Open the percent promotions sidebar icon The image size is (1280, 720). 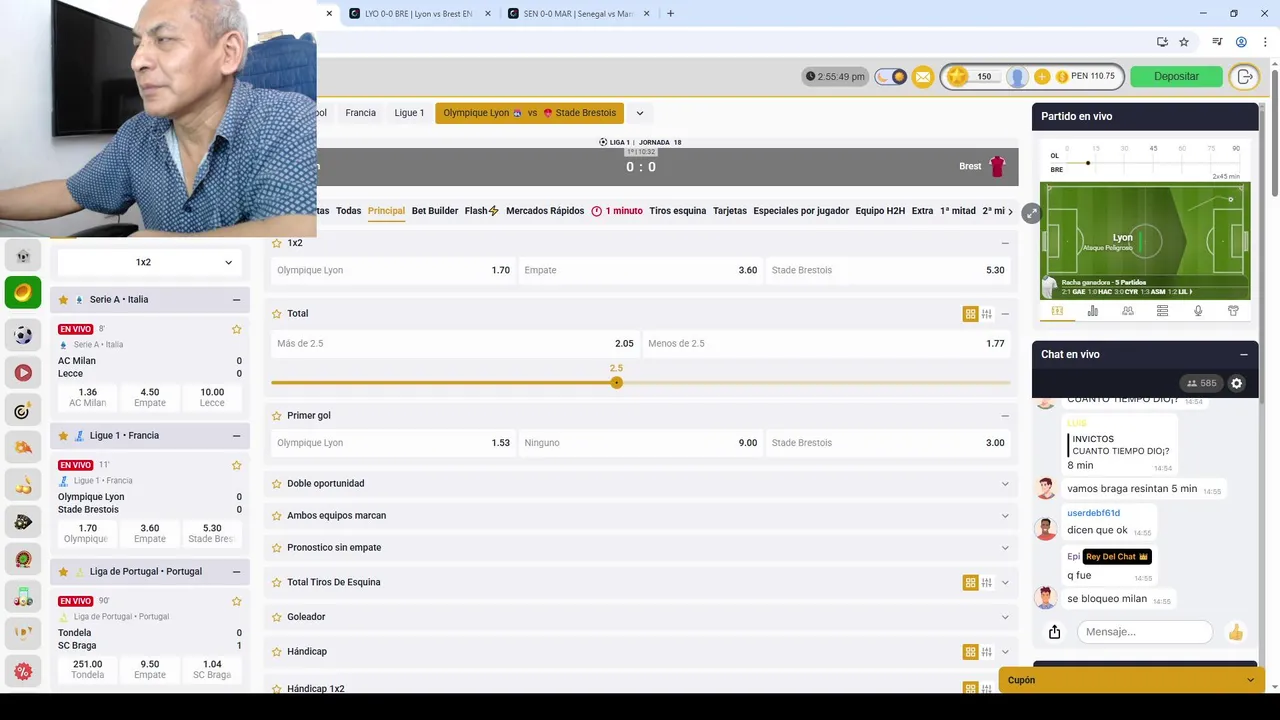[23, 671]
